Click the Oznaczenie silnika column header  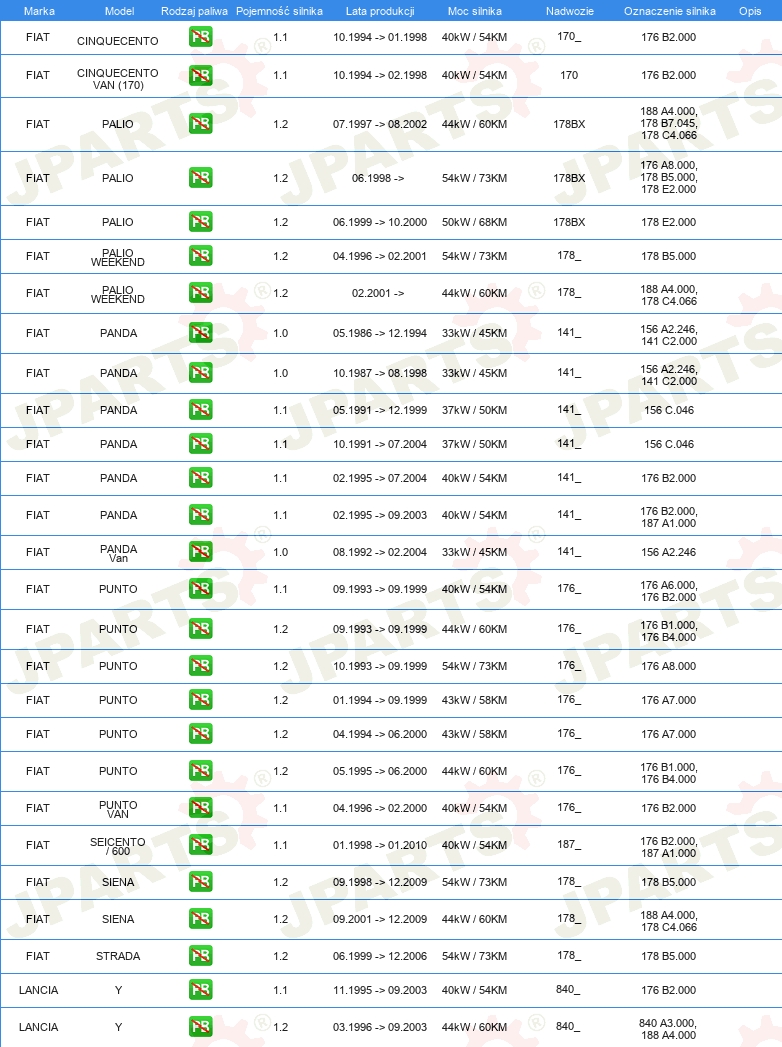[670, 11]
